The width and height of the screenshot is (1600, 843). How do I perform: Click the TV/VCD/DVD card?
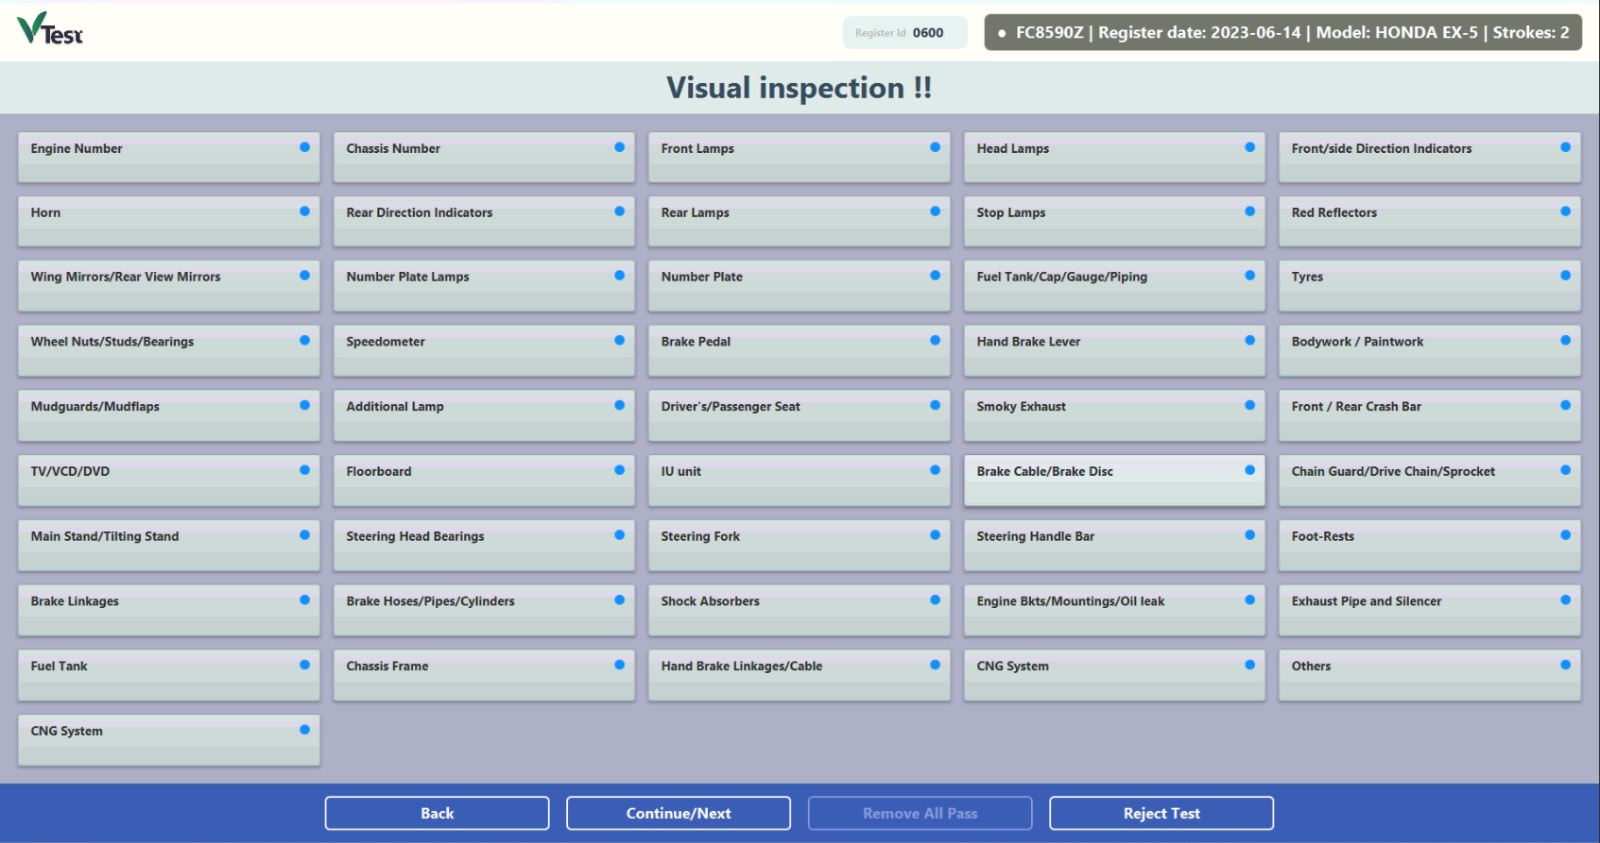[169, 481]
